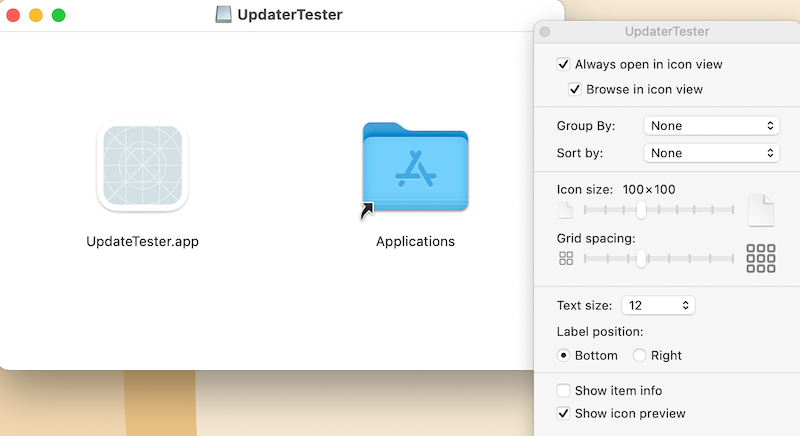Select Bottom label position radio button
Image resolution: width=800 pixels, height=436 pixels.
click(x=563, y=355)
